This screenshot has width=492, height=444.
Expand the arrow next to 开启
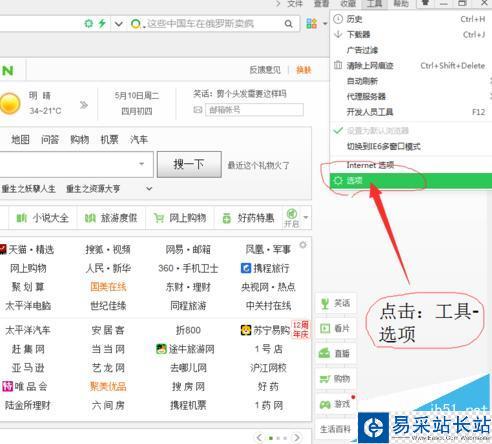[x=306, y=218]
